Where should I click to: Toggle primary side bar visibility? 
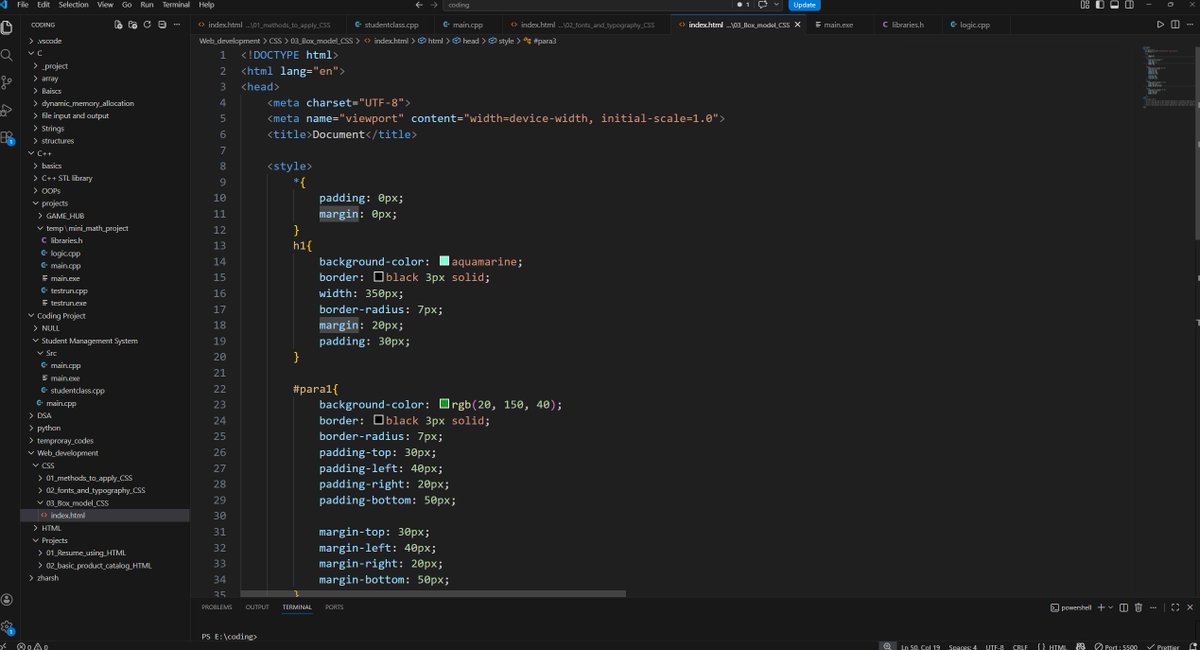(x=1101, y=5)
